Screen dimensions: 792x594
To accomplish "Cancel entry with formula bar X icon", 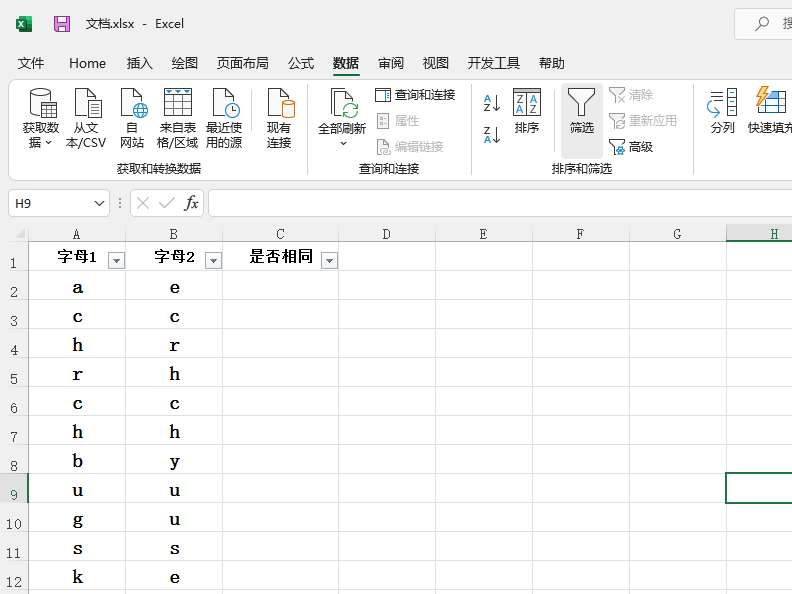I will tap(143, 203).
